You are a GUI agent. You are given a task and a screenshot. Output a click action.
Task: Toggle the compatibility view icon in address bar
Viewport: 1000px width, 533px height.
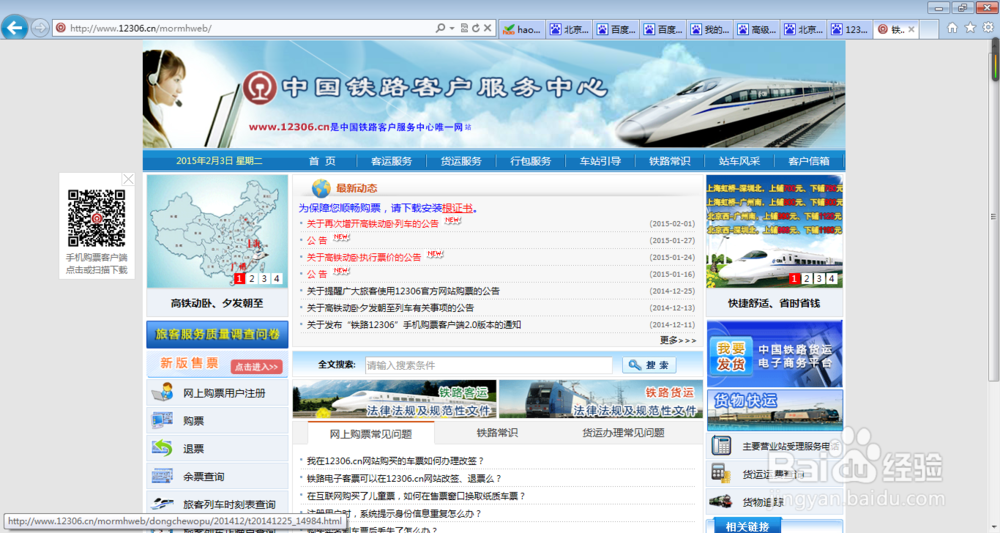[464, 28]
